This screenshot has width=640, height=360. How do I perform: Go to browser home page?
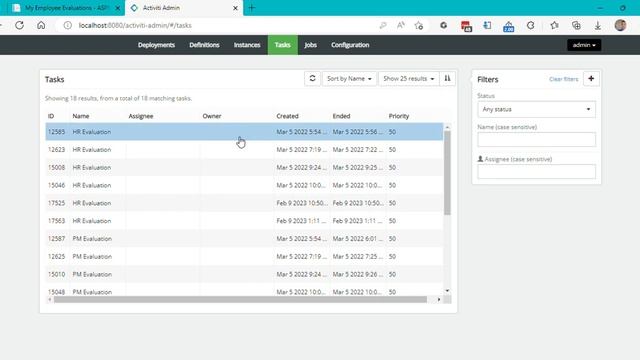click(41, 25)
